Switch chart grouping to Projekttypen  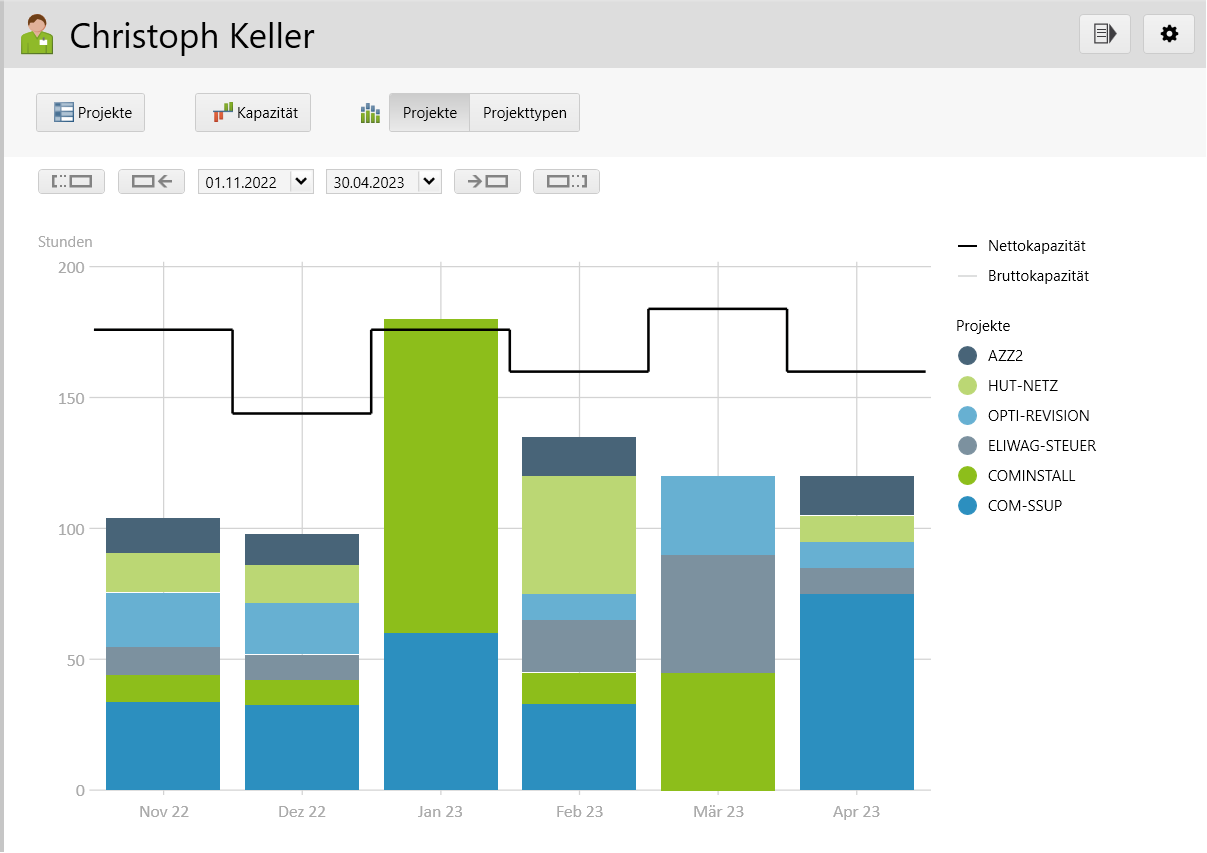point(524,113)
